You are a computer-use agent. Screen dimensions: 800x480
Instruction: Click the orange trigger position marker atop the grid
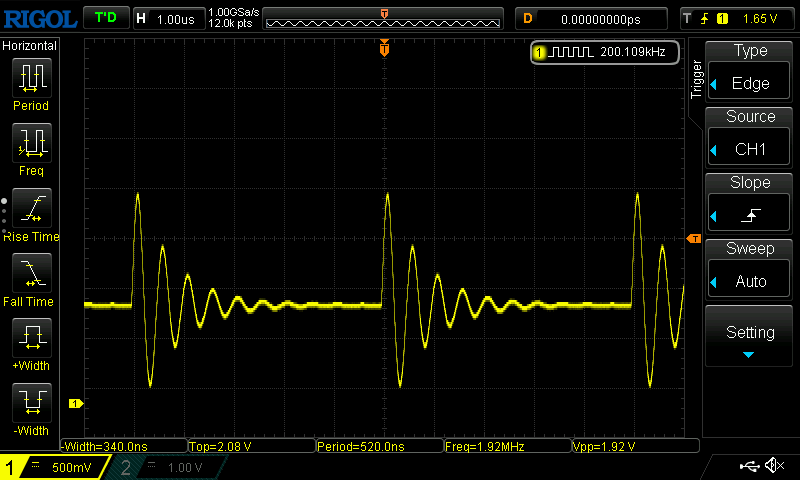[x=384, y=48]
